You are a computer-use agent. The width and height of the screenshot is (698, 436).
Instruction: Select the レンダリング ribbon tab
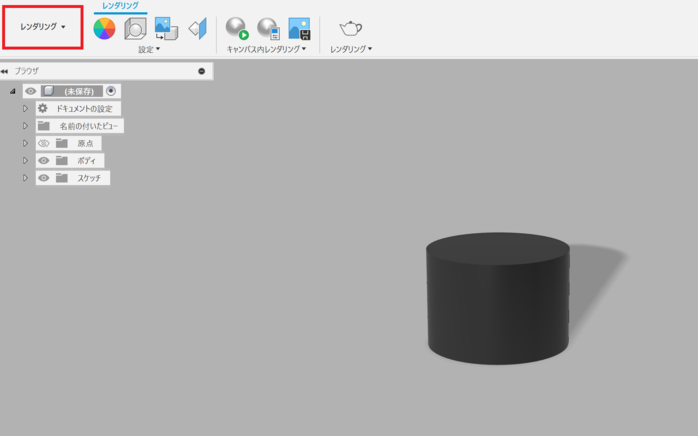point(120,6)
